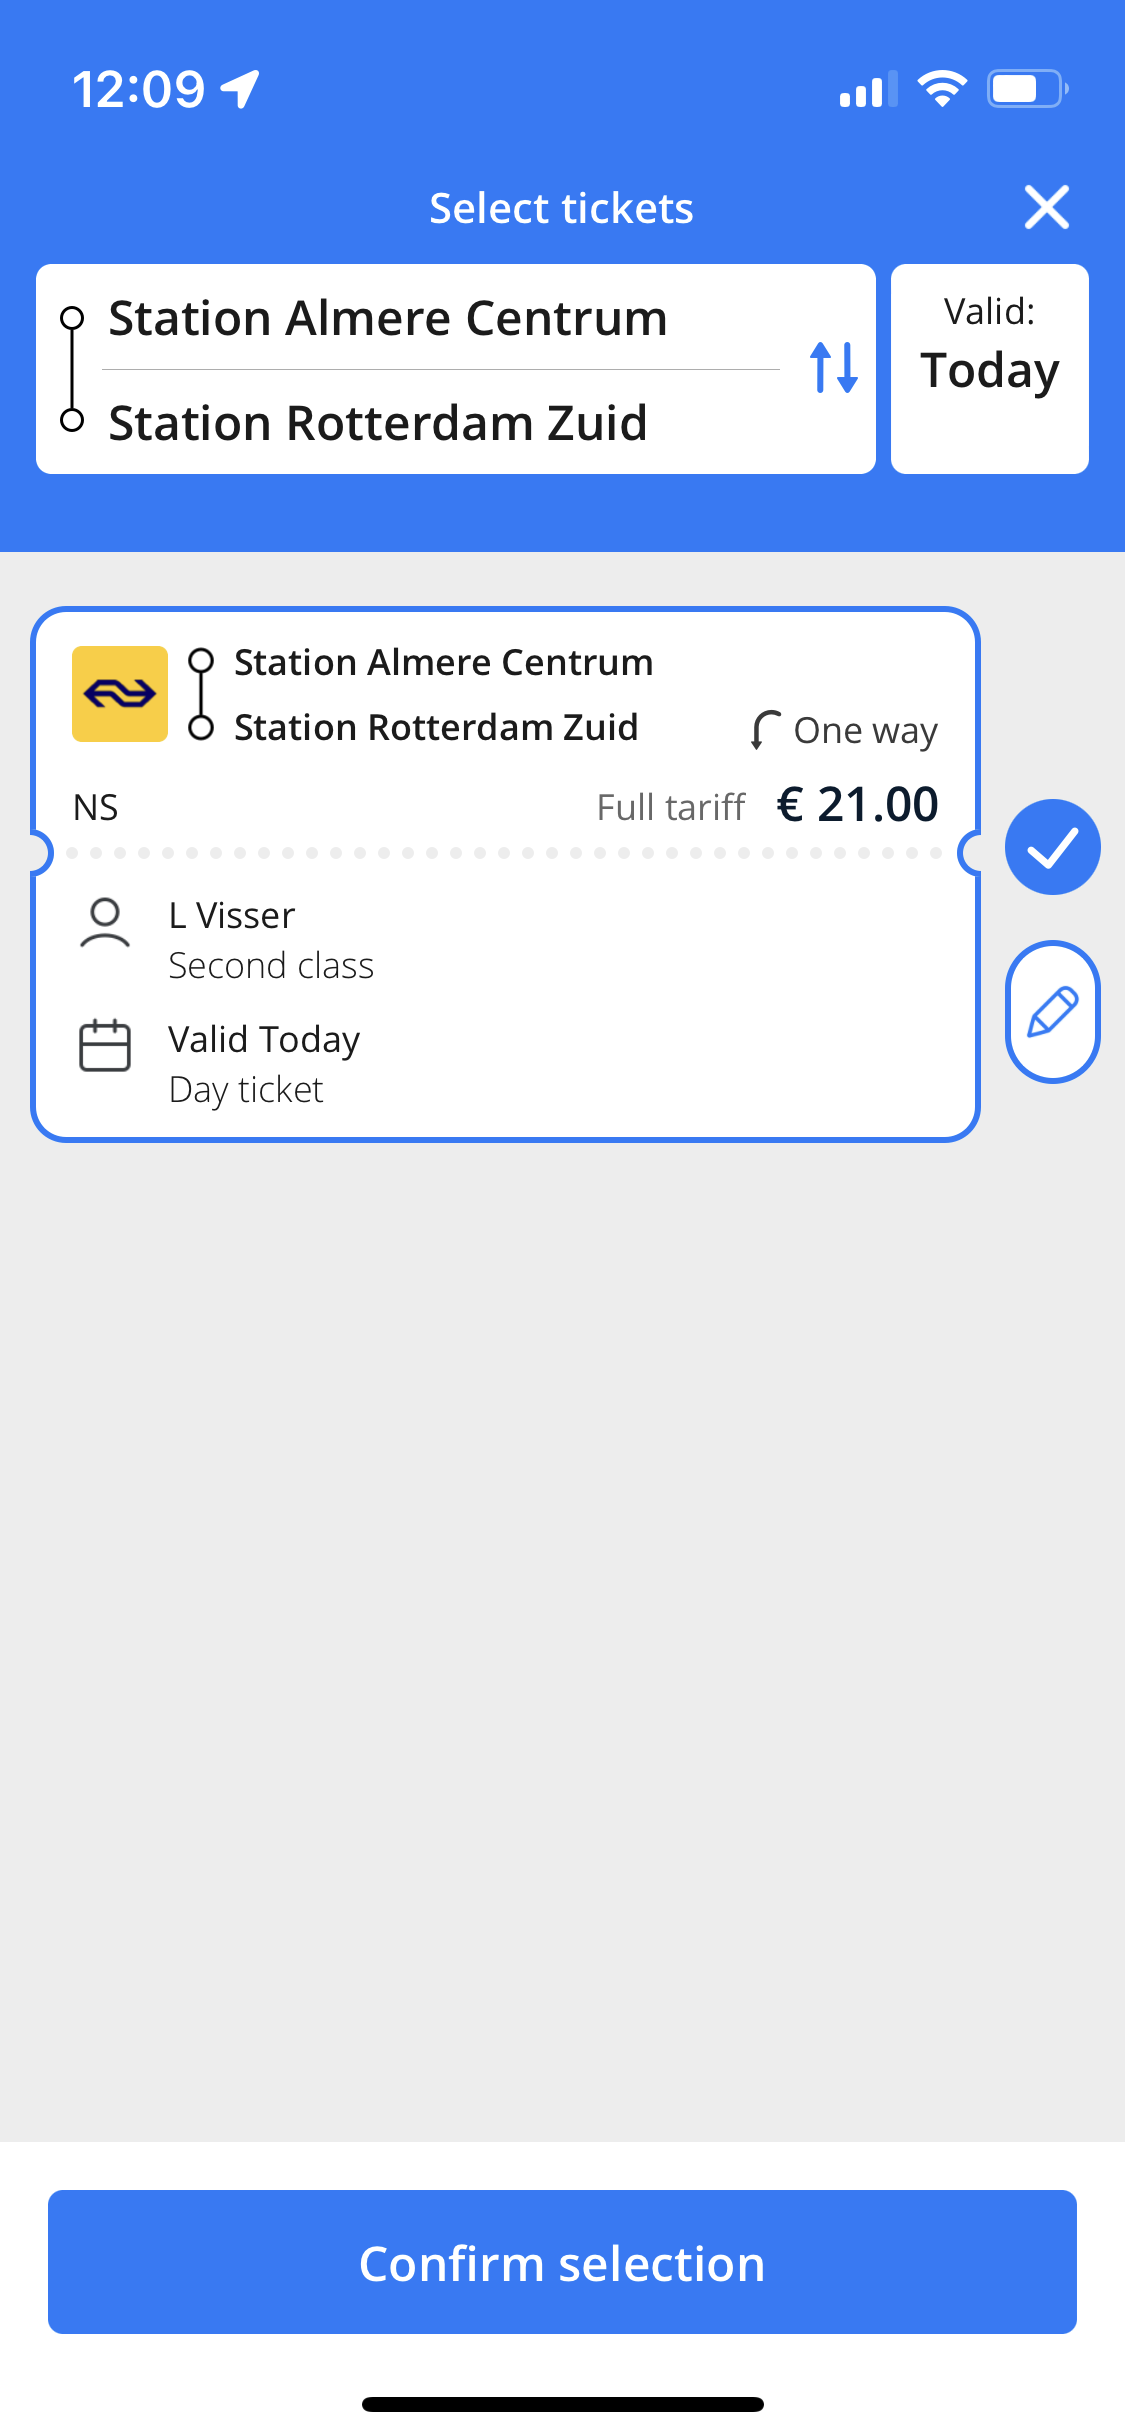Viewport: 1125px width, 2436px height.
Task: Tap the One way trip type
Action: click(844, 730)
